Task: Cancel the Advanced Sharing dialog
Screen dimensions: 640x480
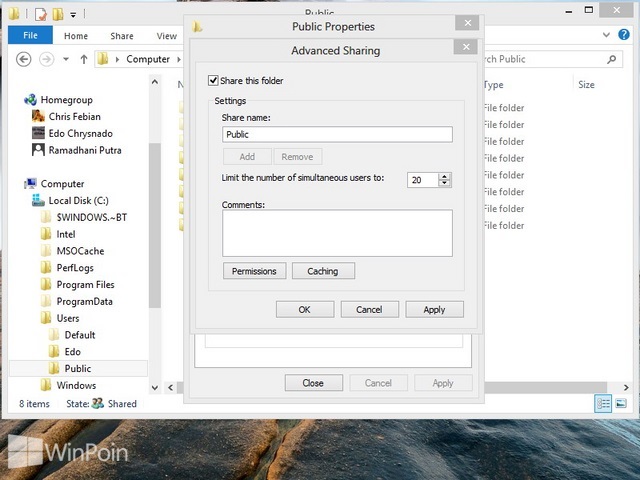Action: tap(369, 309)
